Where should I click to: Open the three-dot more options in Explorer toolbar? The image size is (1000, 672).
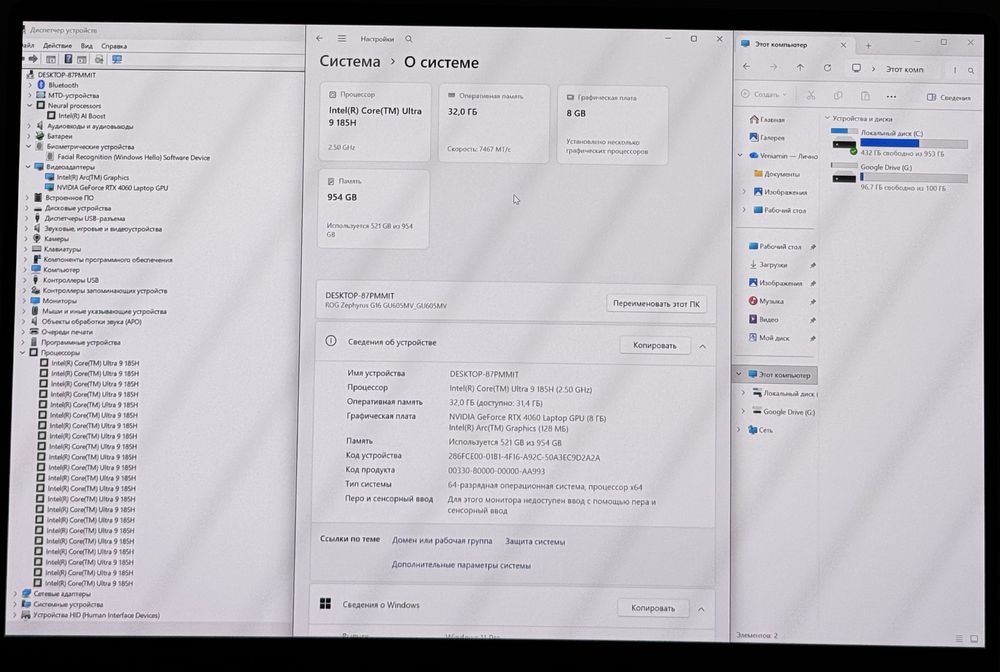coord(891,97)
